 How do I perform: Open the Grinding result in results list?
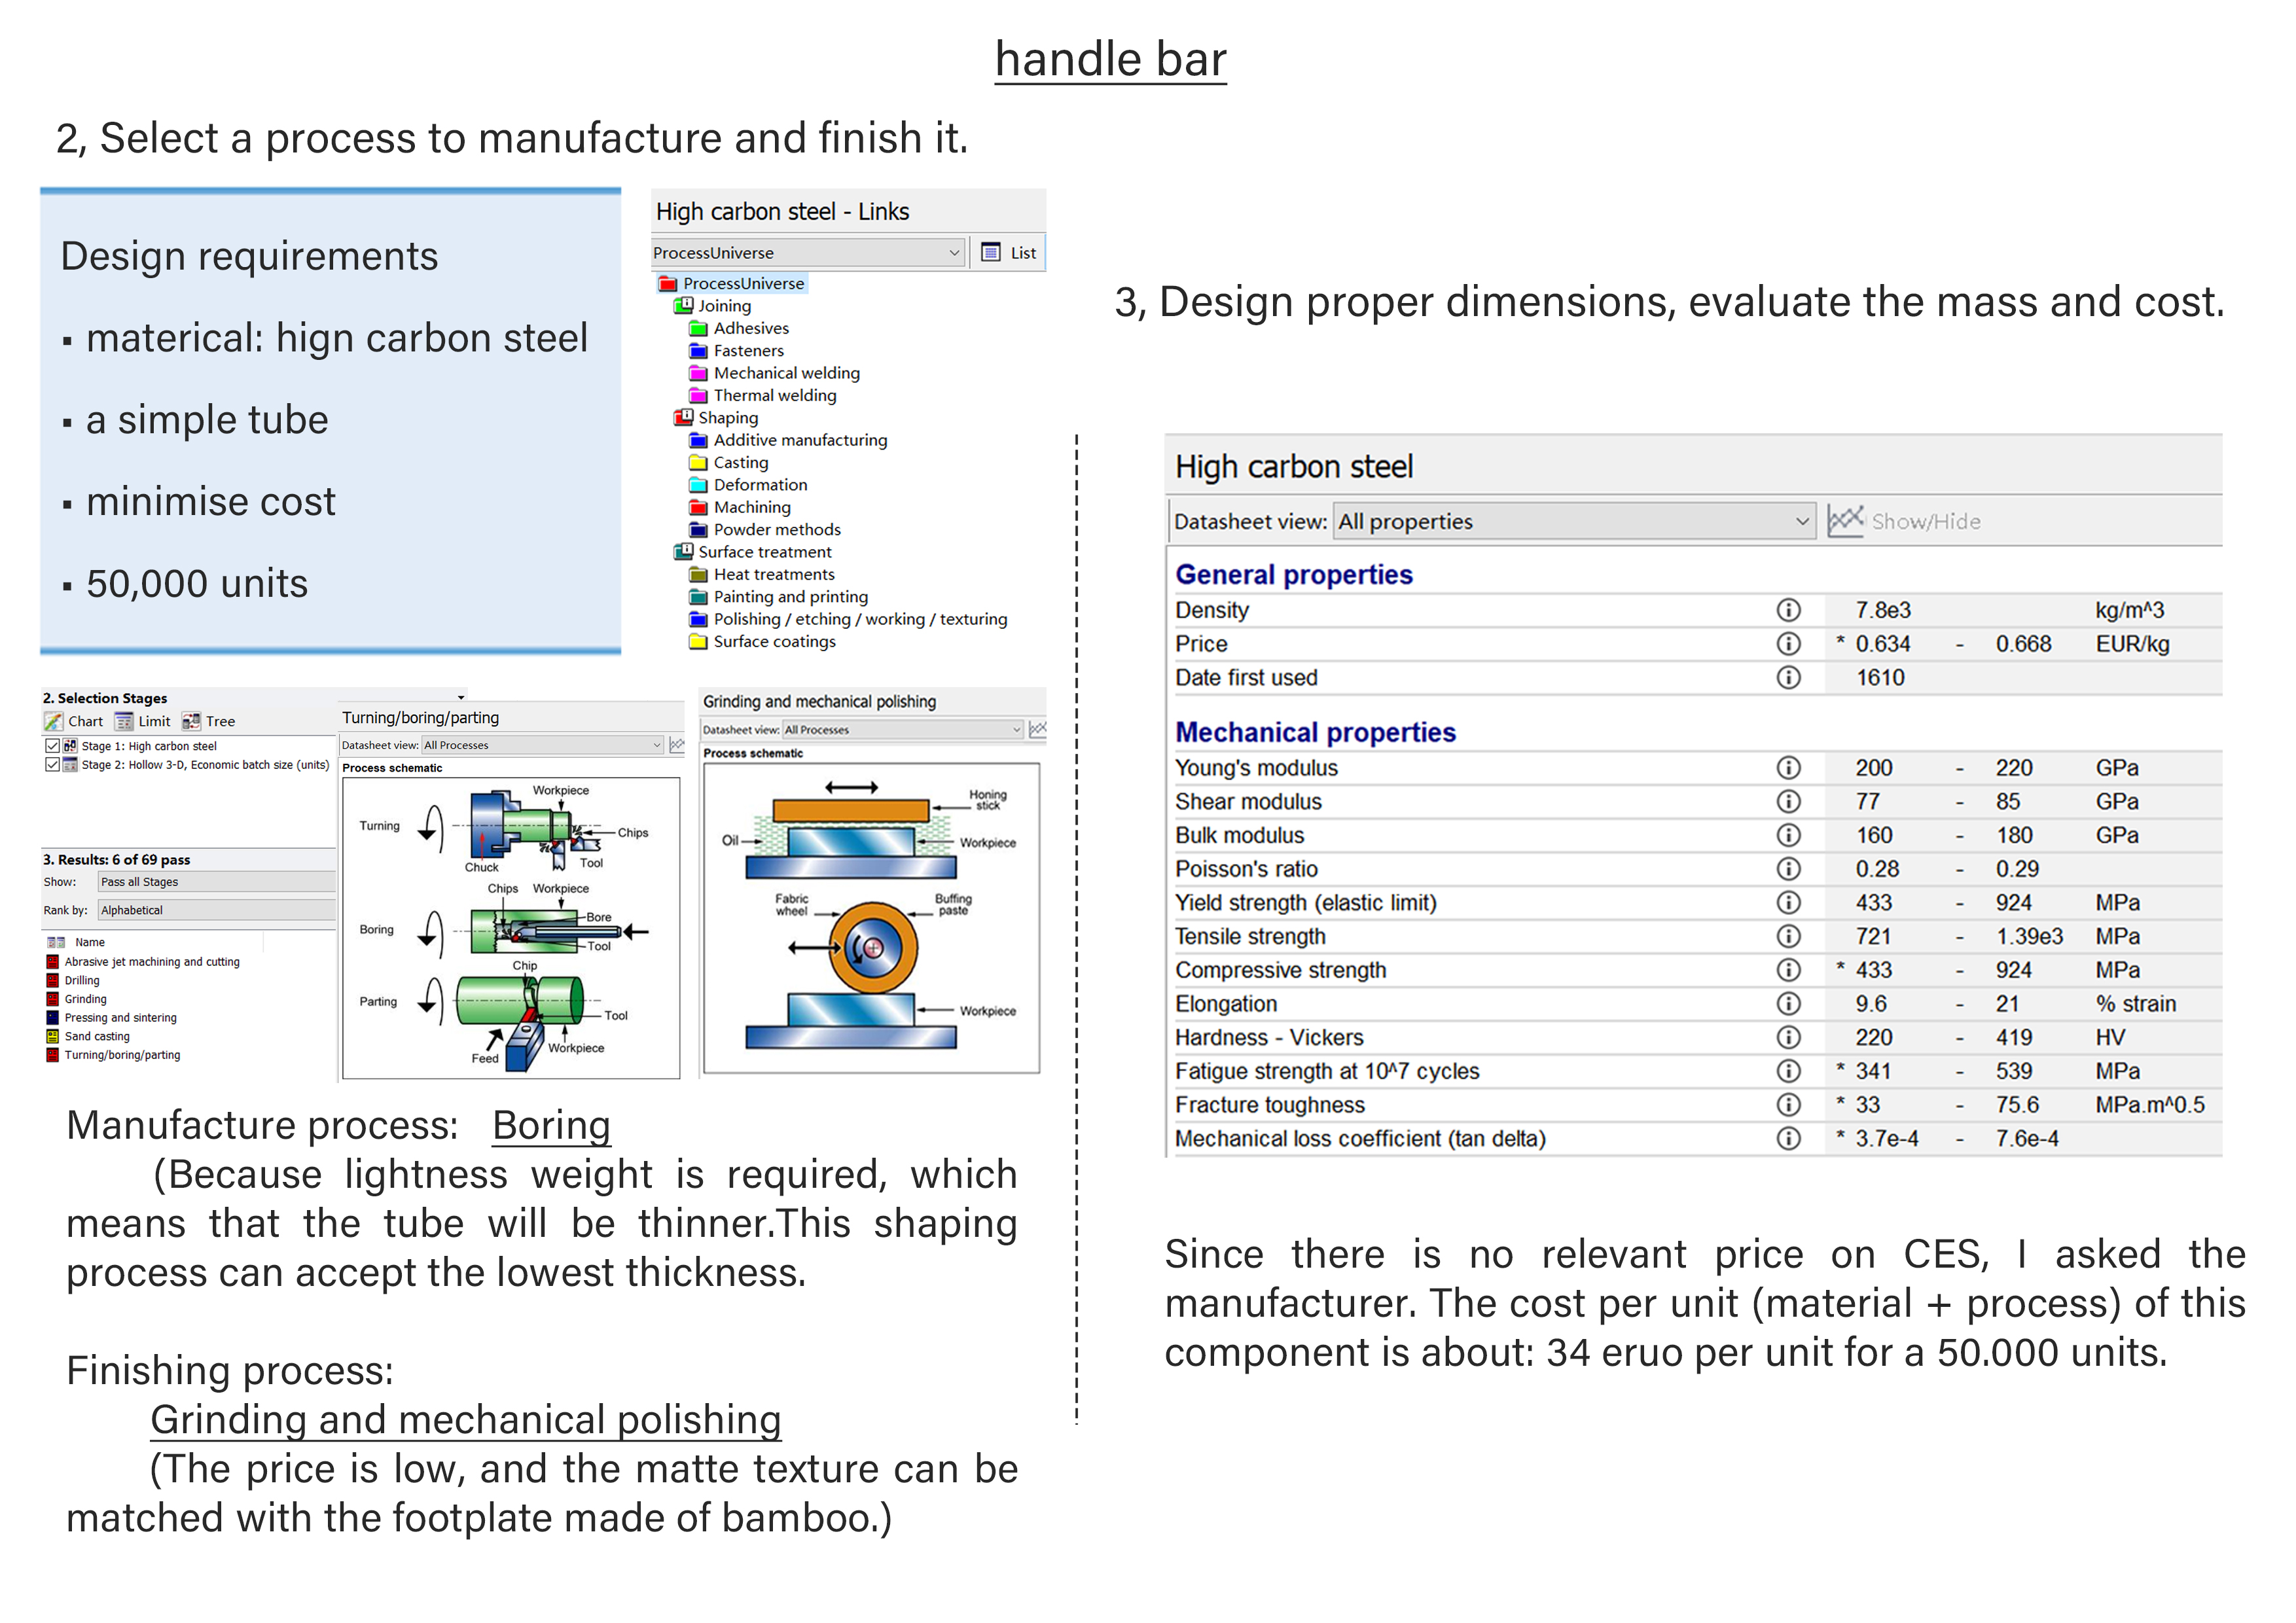(x=85, y=999)
